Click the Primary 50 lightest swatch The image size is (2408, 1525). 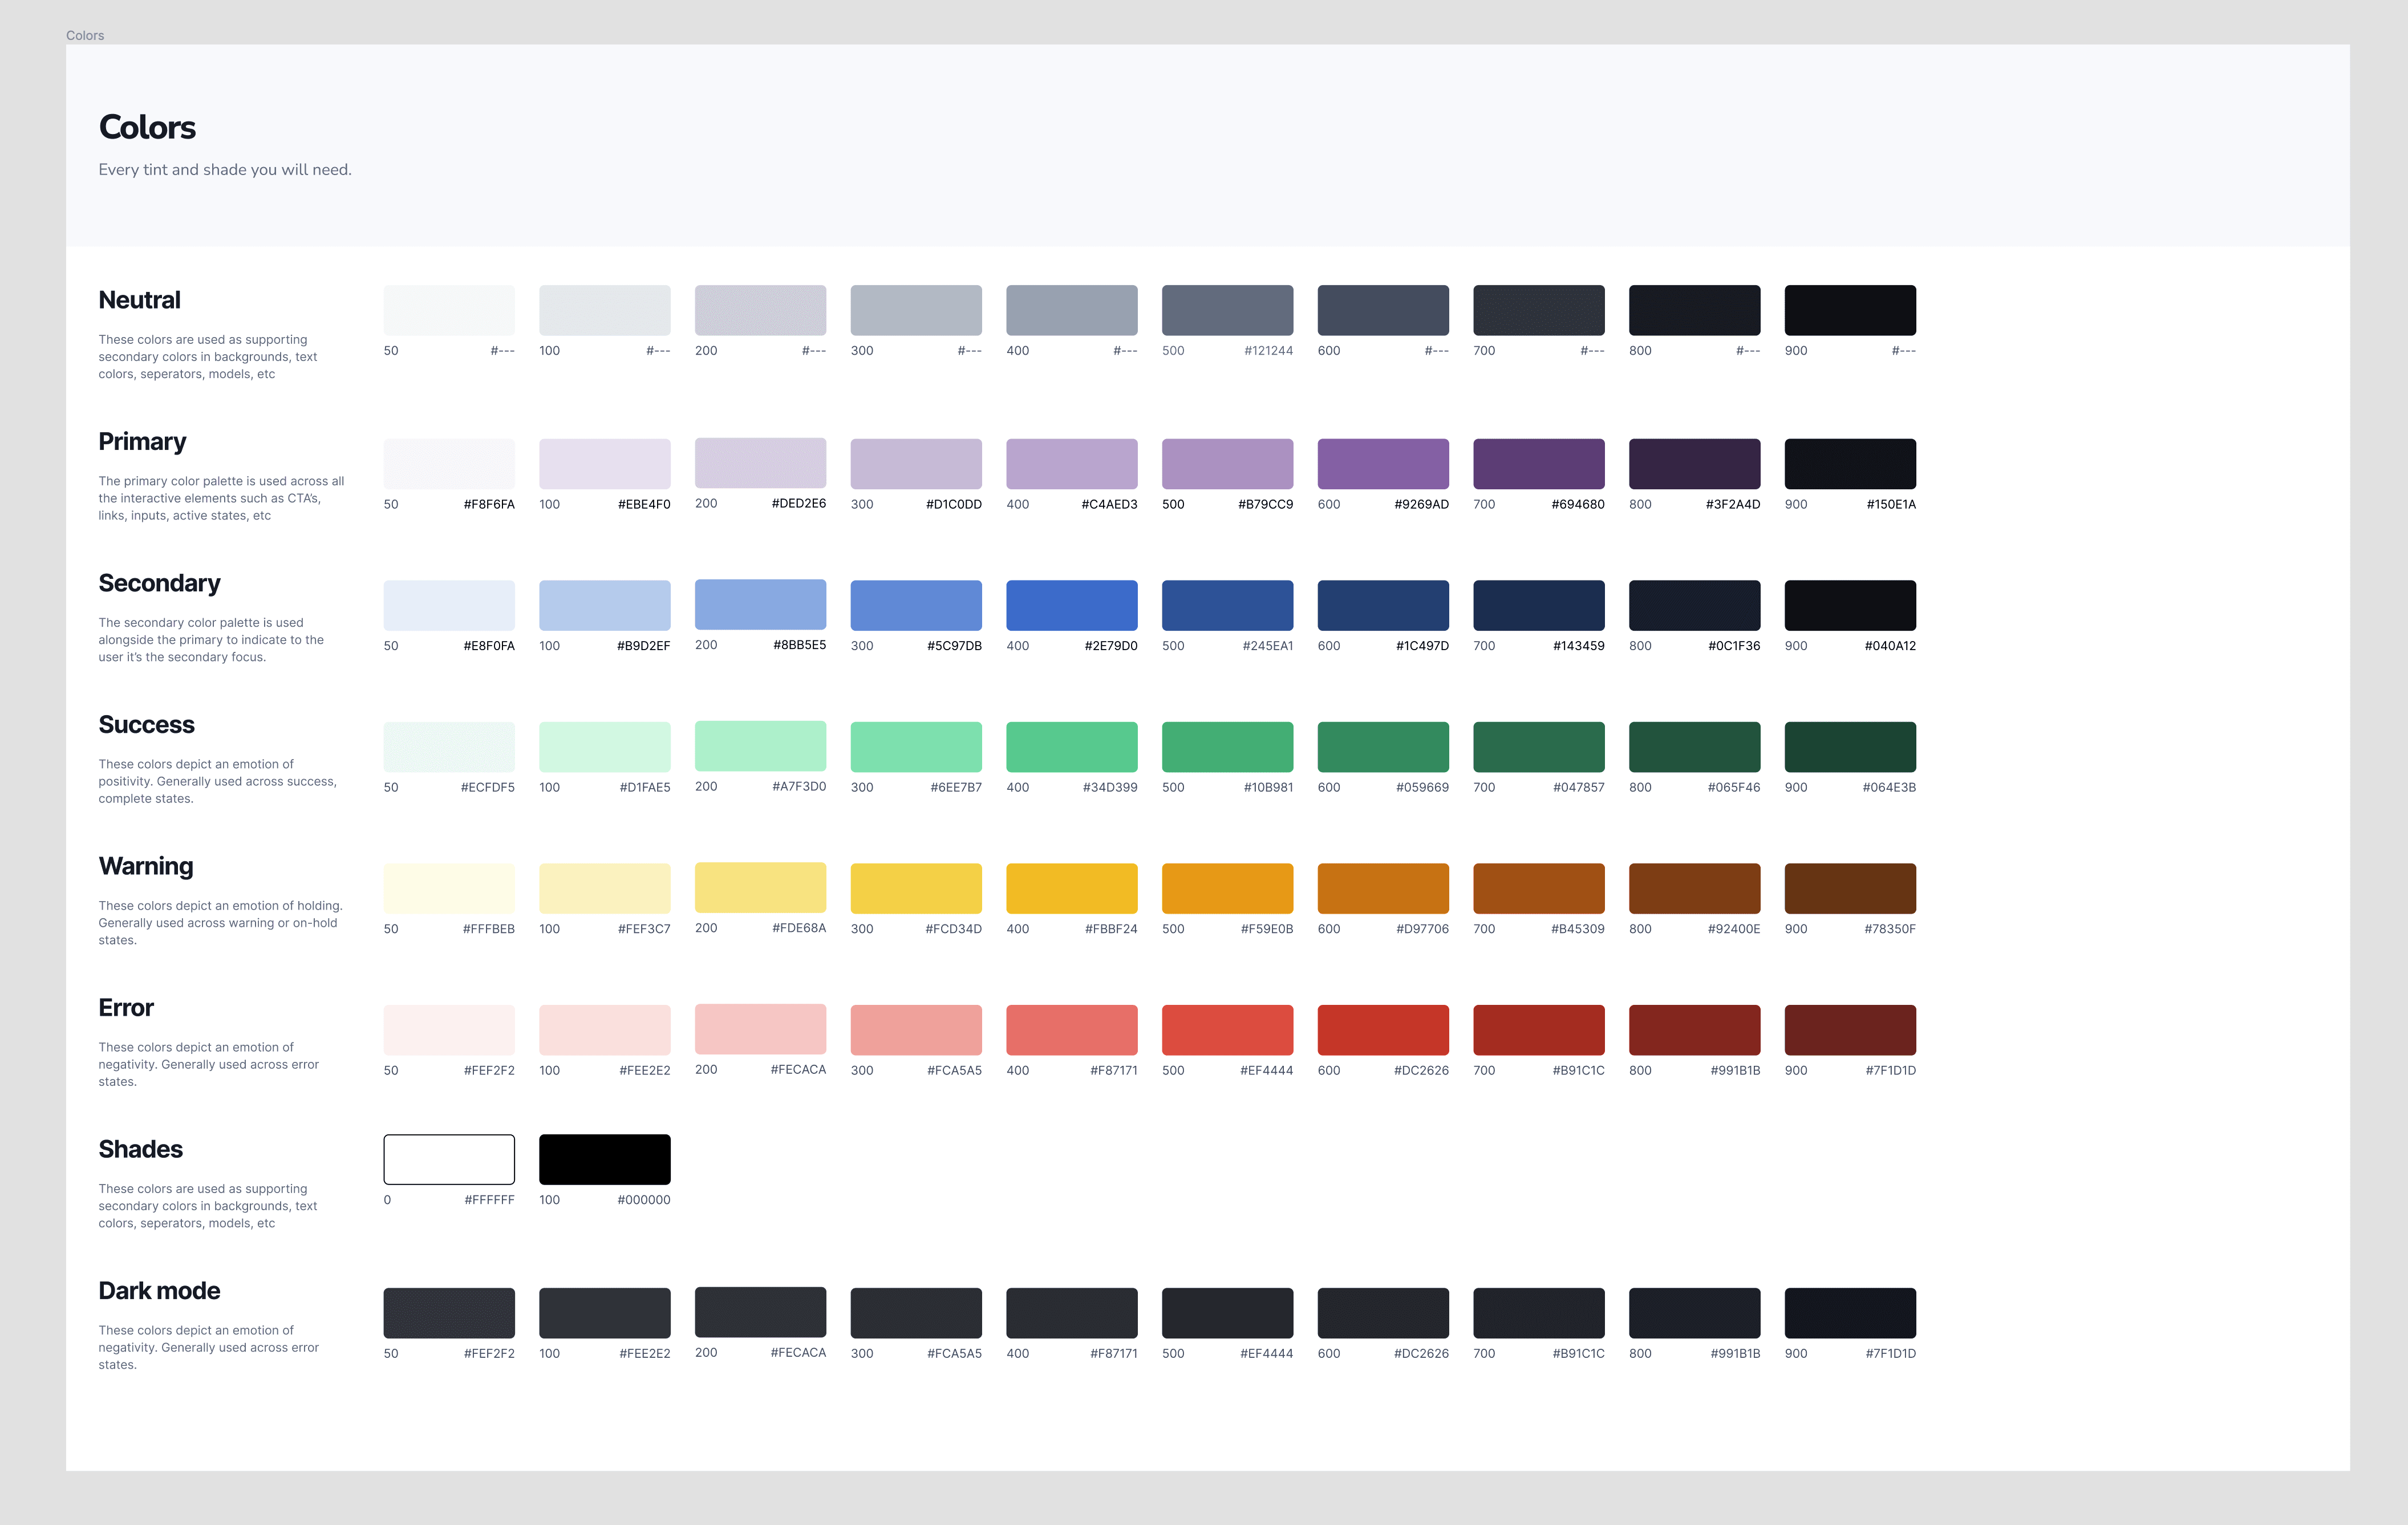click(x=449, y=463)
